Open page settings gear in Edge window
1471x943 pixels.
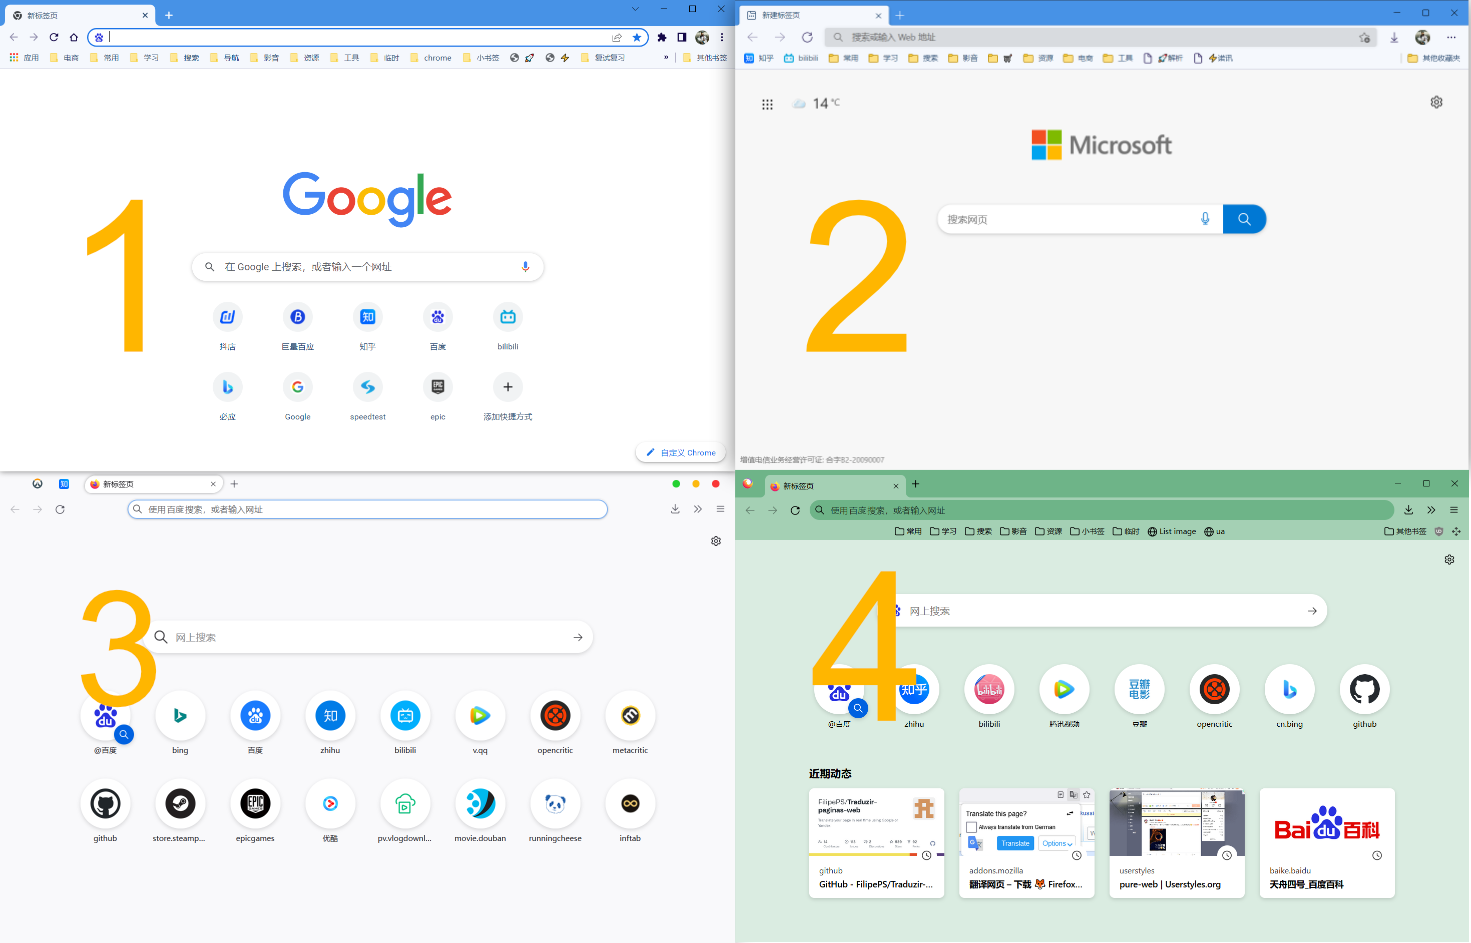tap(1437, 102)
